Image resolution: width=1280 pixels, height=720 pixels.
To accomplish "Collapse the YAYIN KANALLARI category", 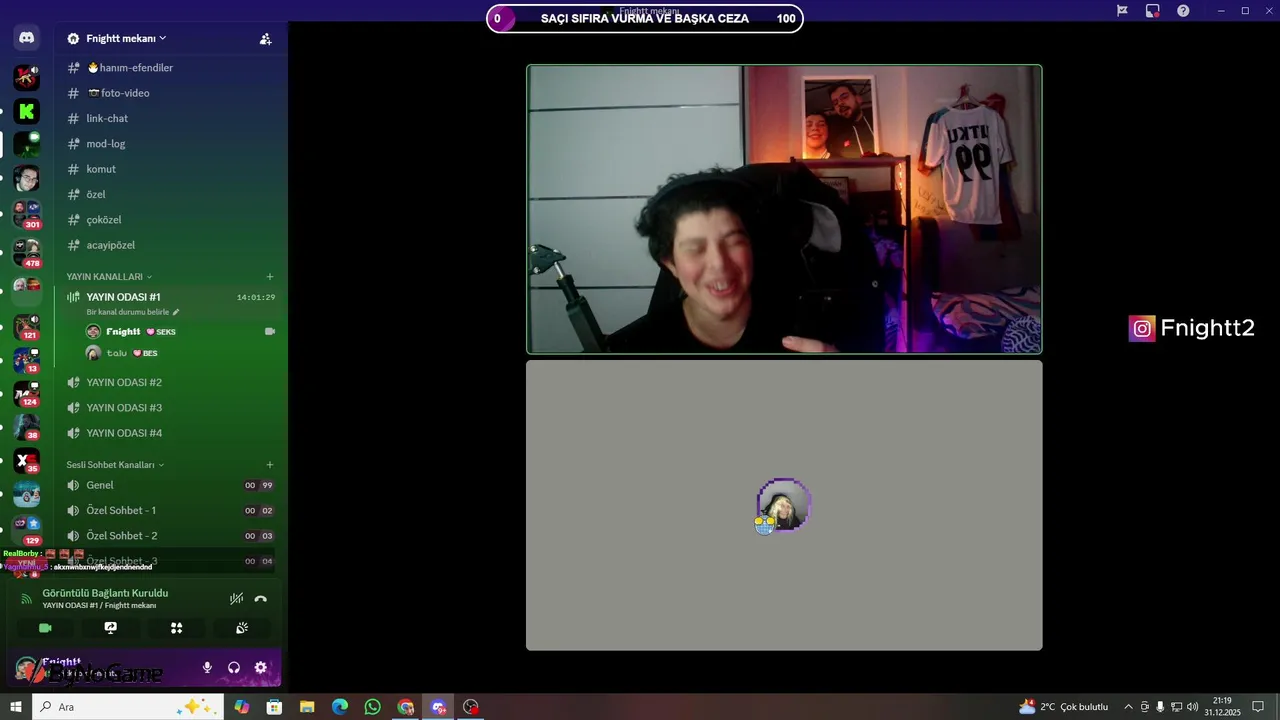I will tap(109, 276).
